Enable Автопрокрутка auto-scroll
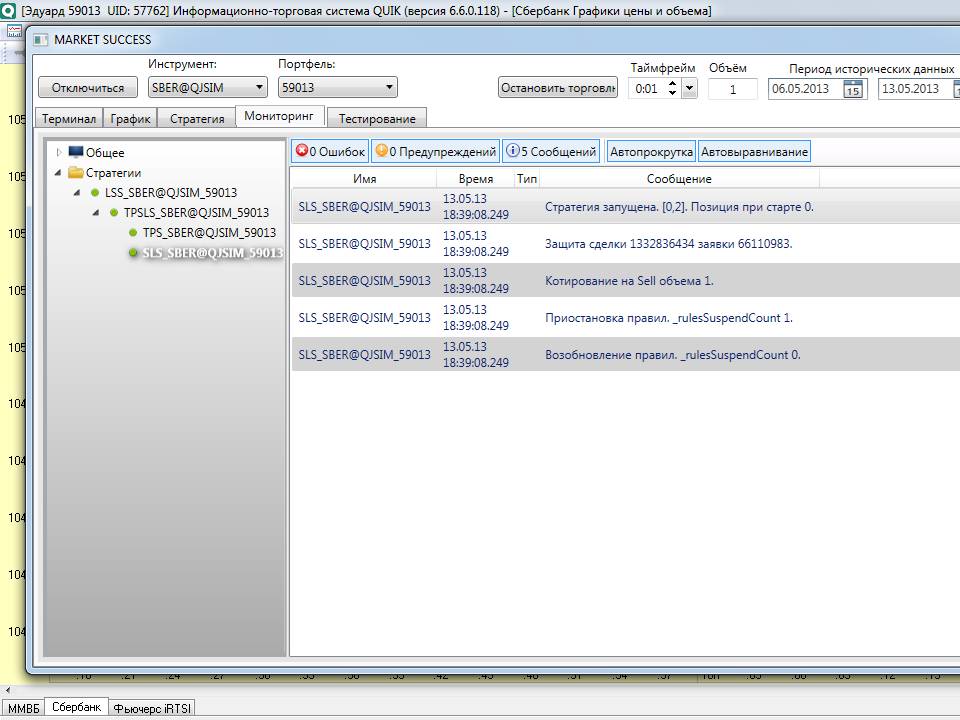 pos(651,152)
